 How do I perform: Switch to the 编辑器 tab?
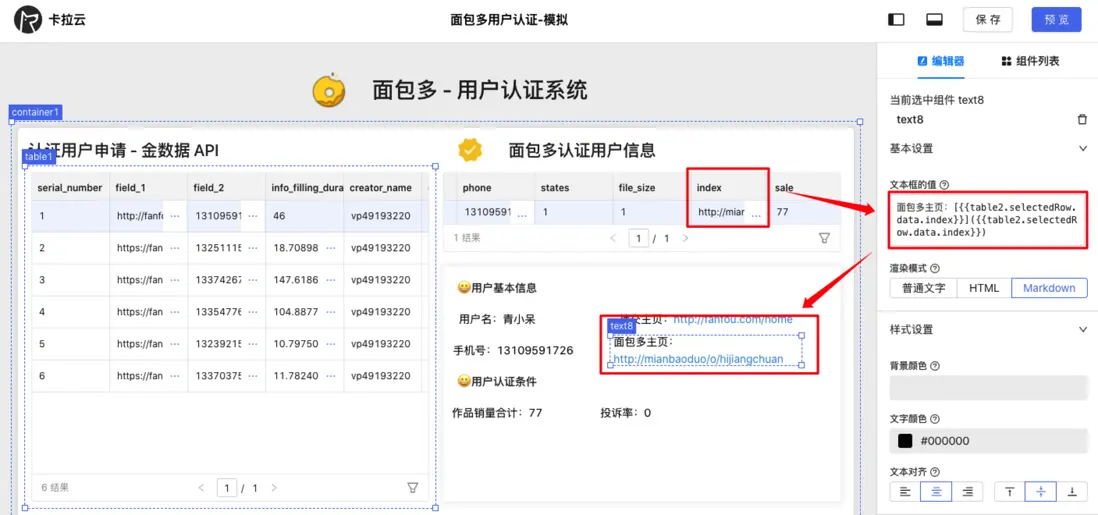pyautogui.click(x=941, y=61)
